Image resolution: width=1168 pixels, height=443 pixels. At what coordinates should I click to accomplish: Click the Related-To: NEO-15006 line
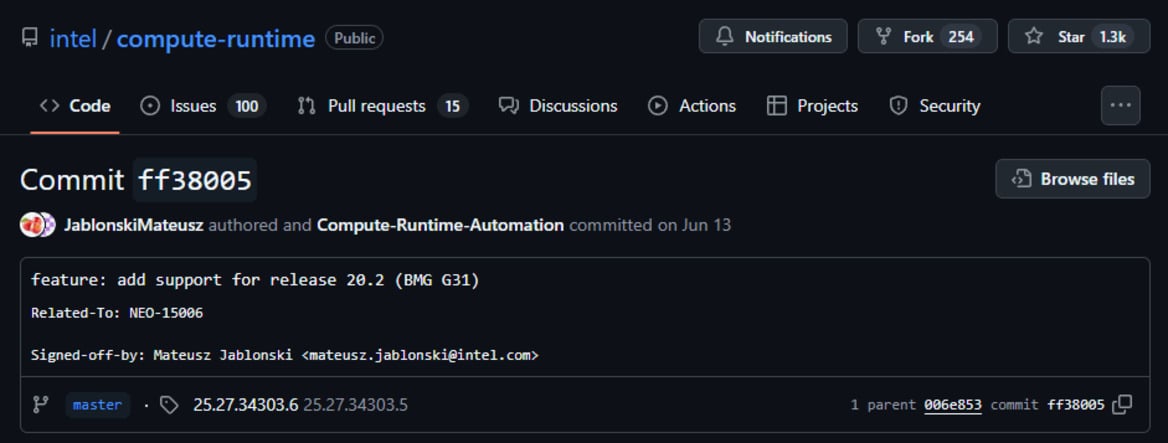coord(117,313)
